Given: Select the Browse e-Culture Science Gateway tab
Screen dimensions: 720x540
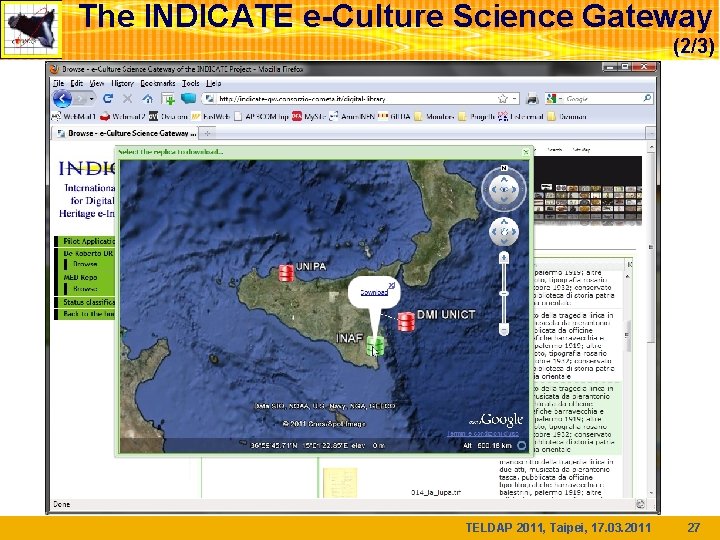Looking at the screenshot, I should click(125, 133).
